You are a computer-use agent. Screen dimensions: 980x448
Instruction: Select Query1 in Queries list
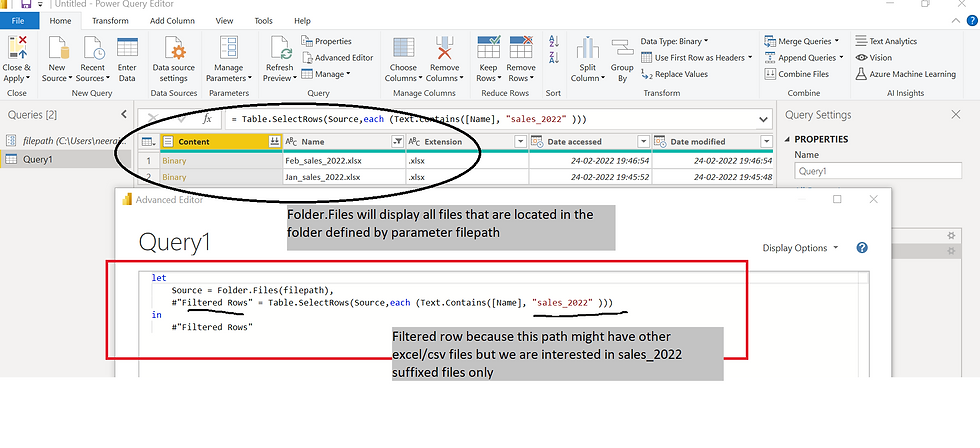66,159
